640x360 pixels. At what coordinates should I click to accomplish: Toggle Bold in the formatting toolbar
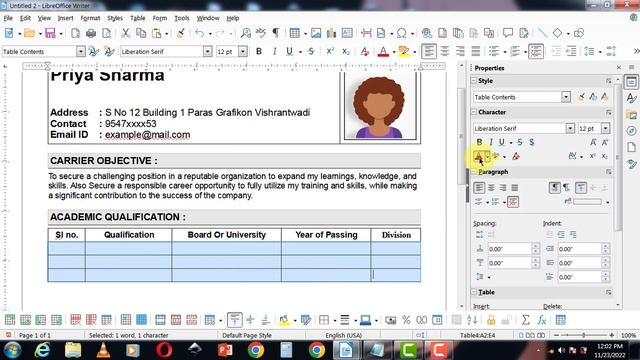coord(259,51)
